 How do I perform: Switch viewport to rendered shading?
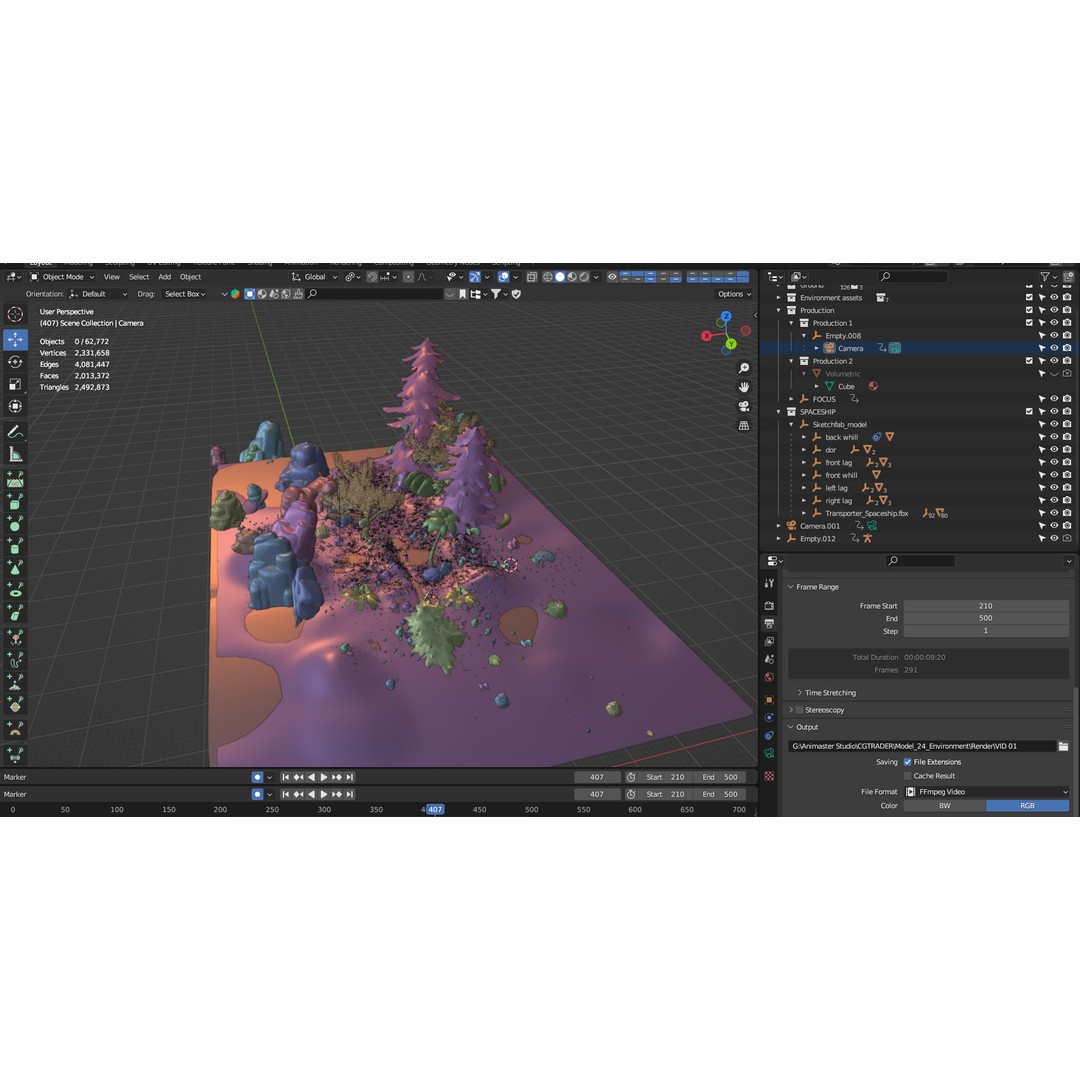[584, 277]
